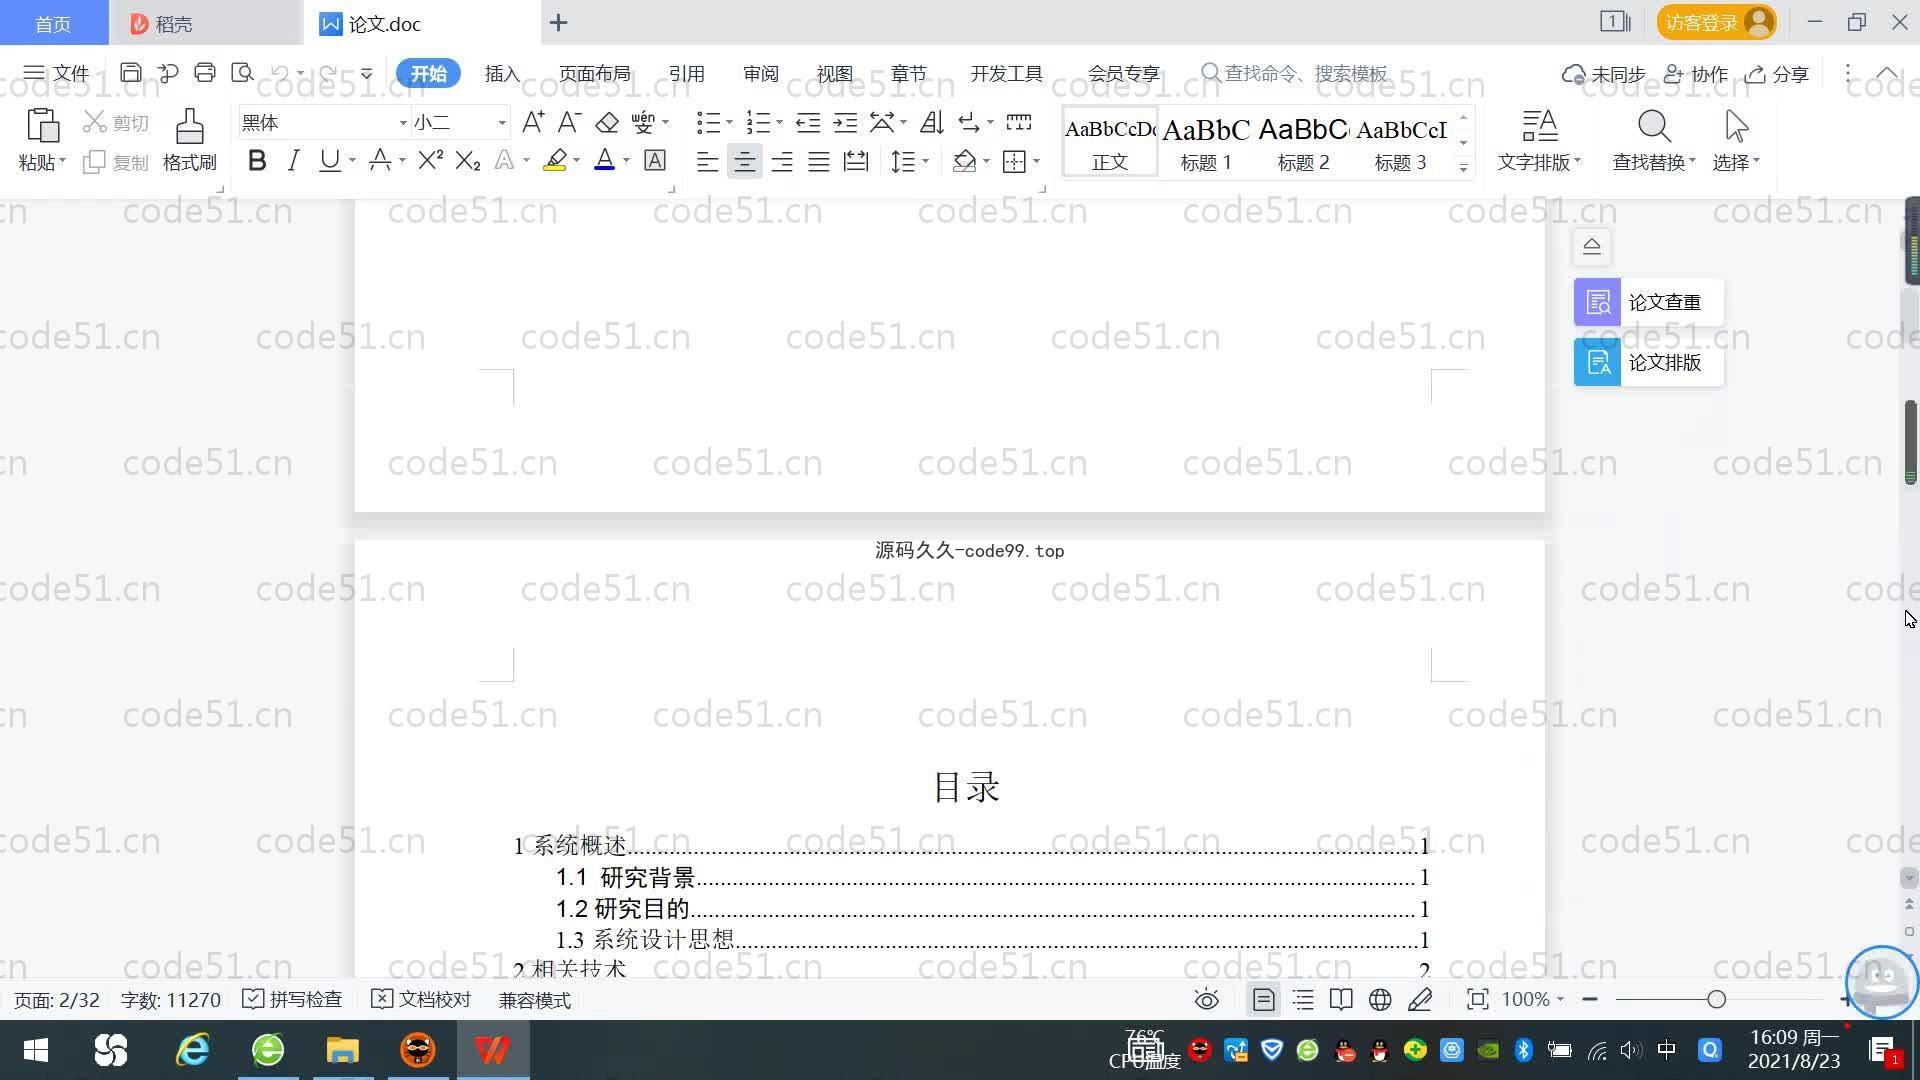
Task: Justify text alignment
Action: pyautogui.click(x=819, y=161)
